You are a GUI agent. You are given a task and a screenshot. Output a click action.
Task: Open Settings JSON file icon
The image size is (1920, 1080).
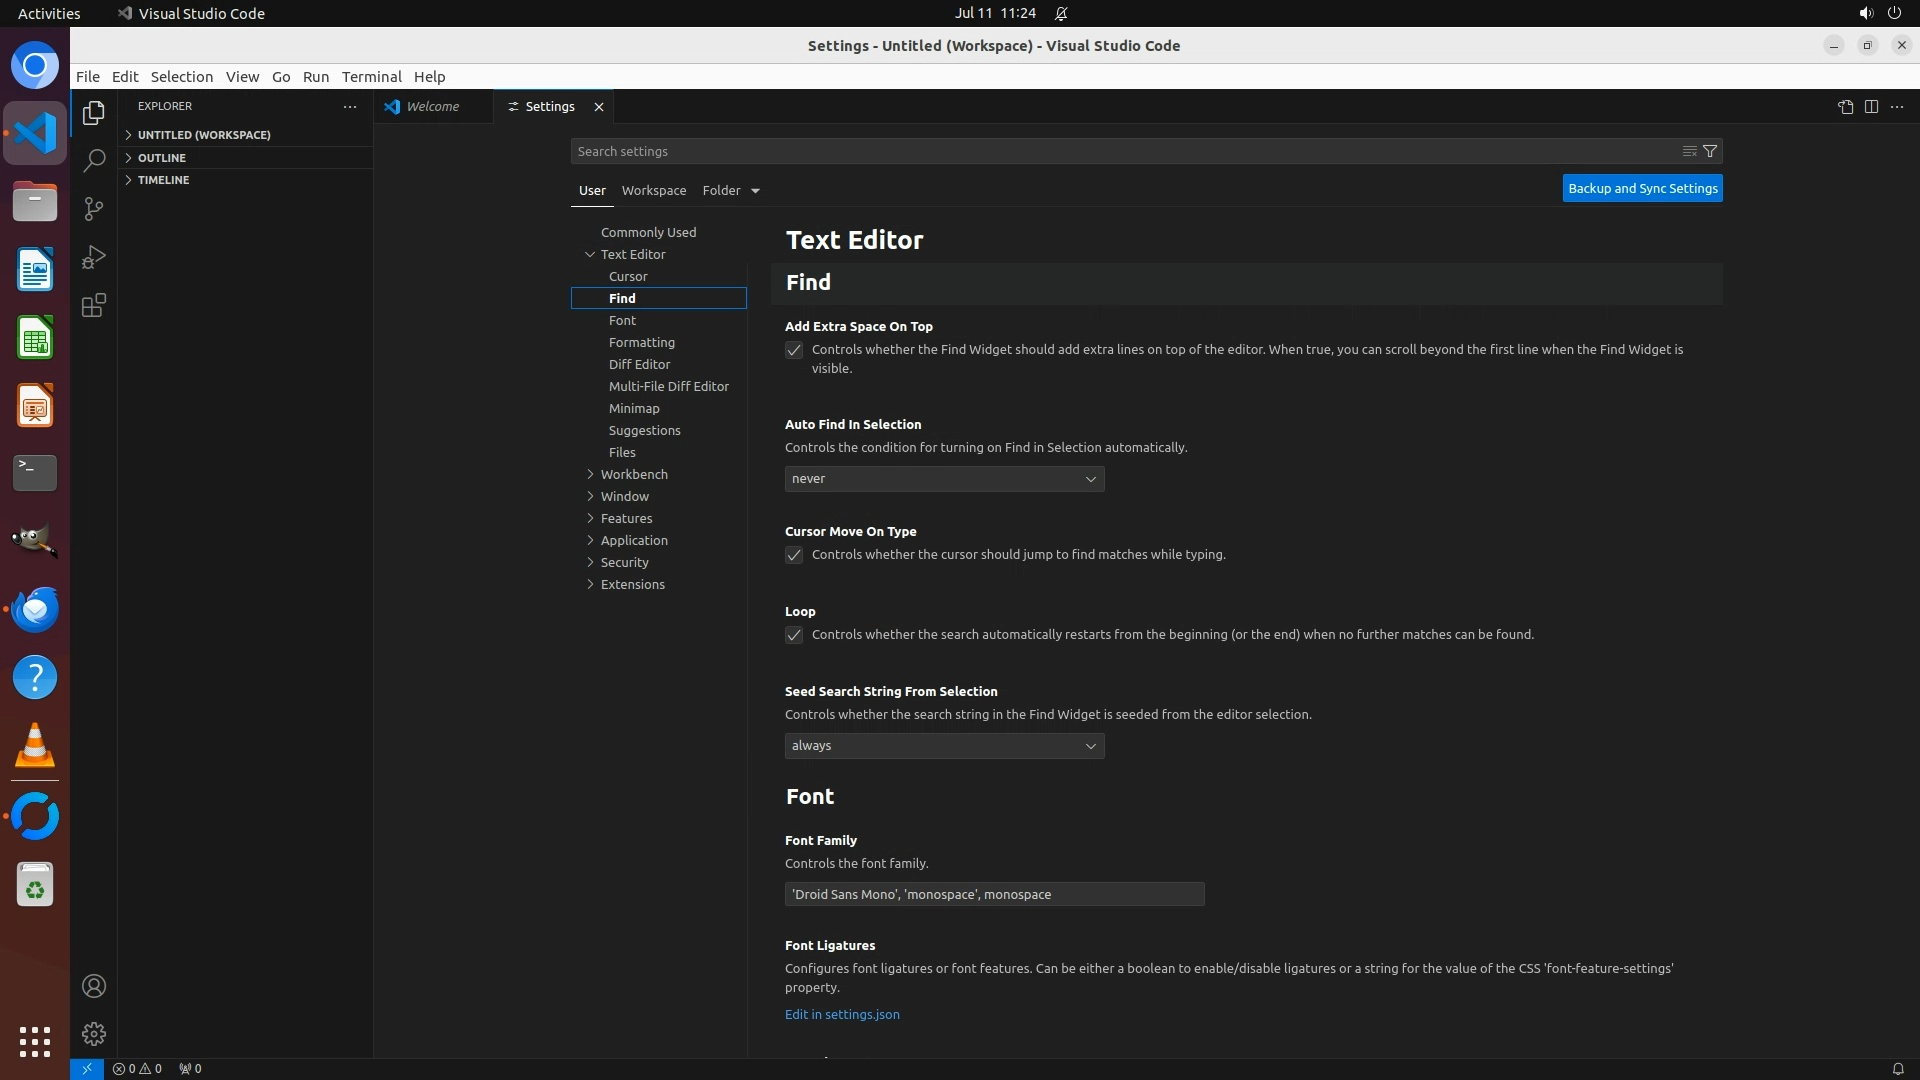click(1845, 107)
